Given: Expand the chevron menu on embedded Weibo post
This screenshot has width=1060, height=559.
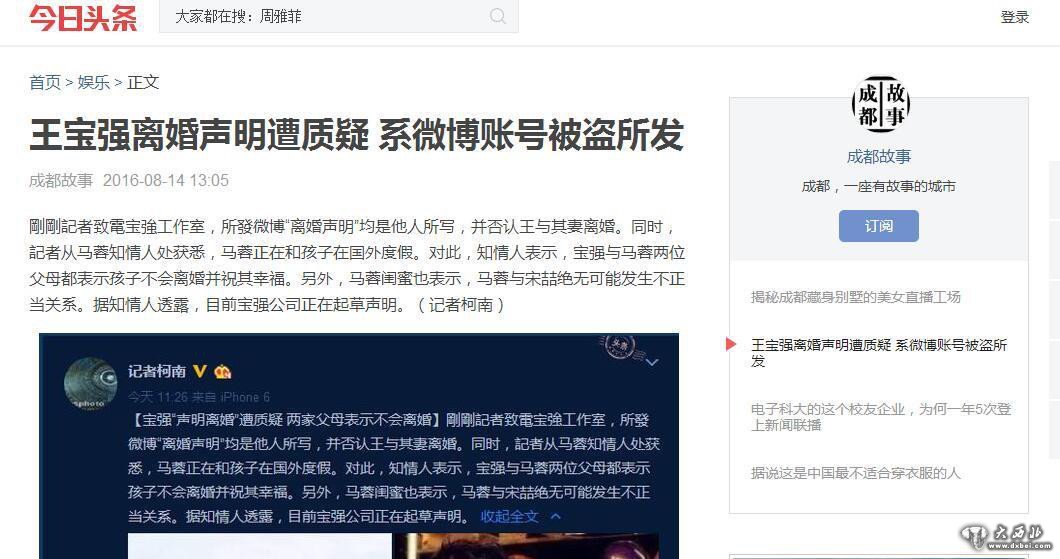Looking at the screenshot, I should click(652, 362).
